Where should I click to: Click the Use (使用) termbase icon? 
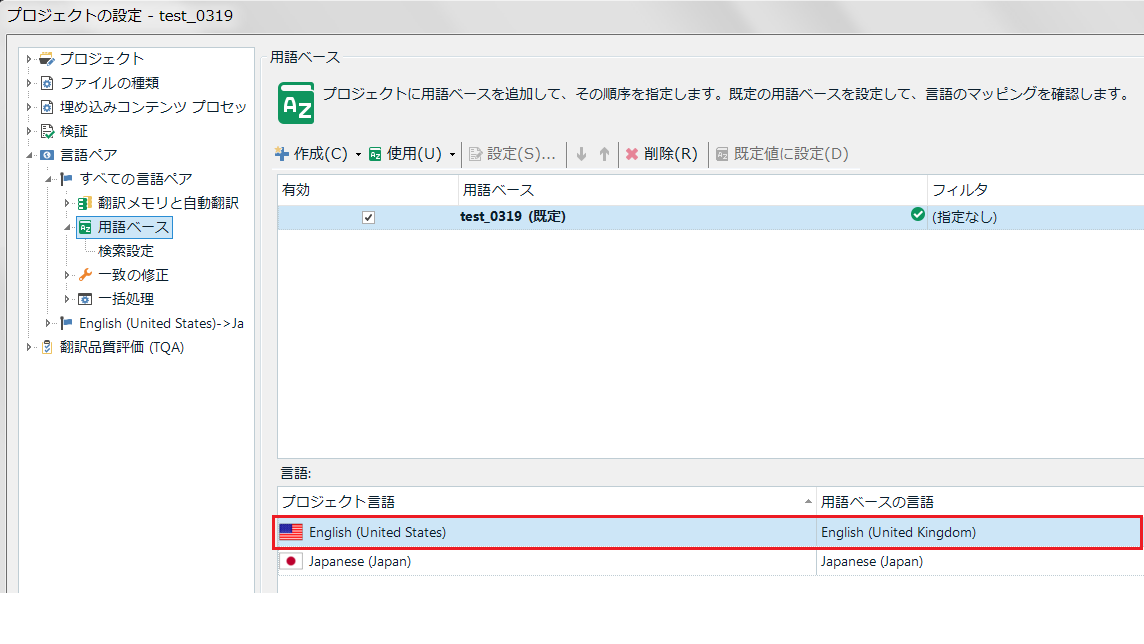coord(375,154)
